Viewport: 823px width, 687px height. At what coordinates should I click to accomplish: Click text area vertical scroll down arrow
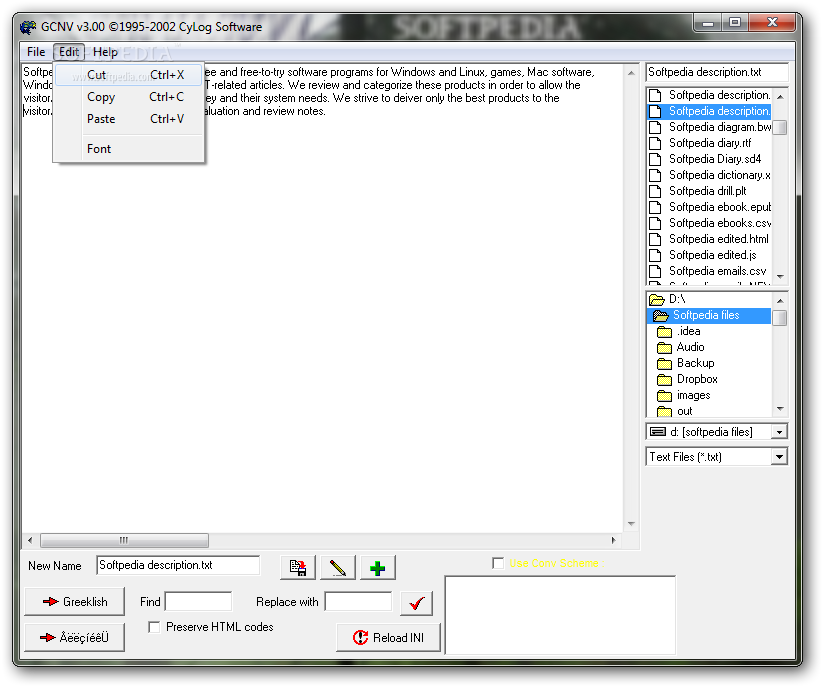(631, 524)
